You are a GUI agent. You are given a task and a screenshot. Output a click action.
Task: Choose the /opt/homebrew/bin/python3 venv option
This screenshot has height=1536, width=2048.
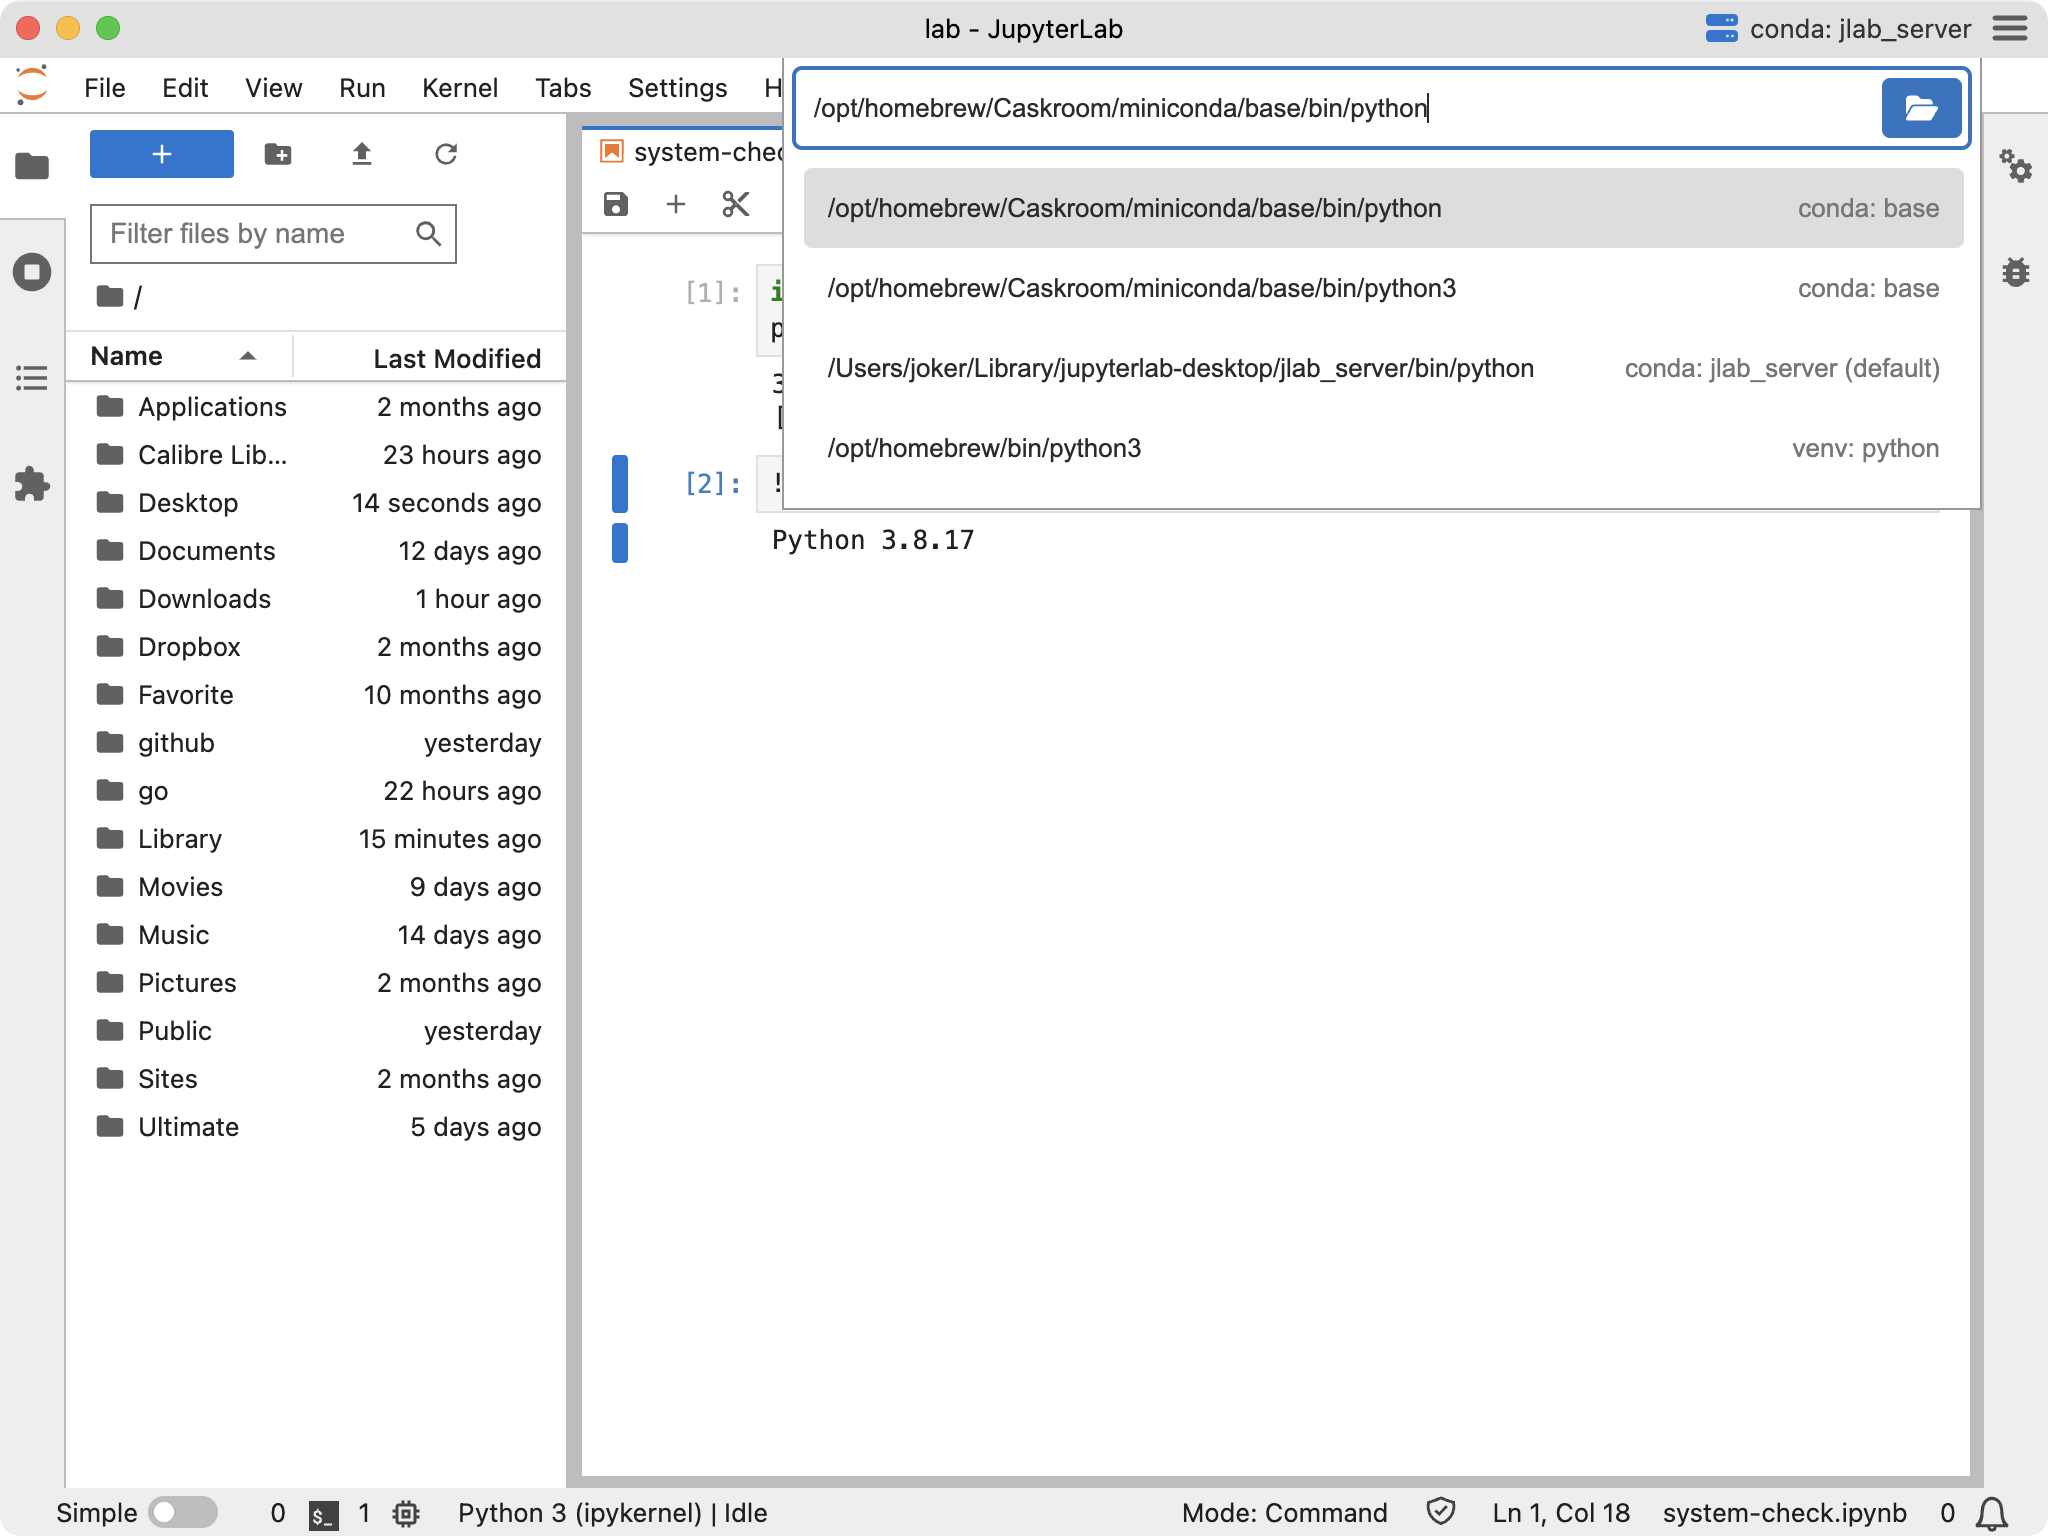click(984, 448)
